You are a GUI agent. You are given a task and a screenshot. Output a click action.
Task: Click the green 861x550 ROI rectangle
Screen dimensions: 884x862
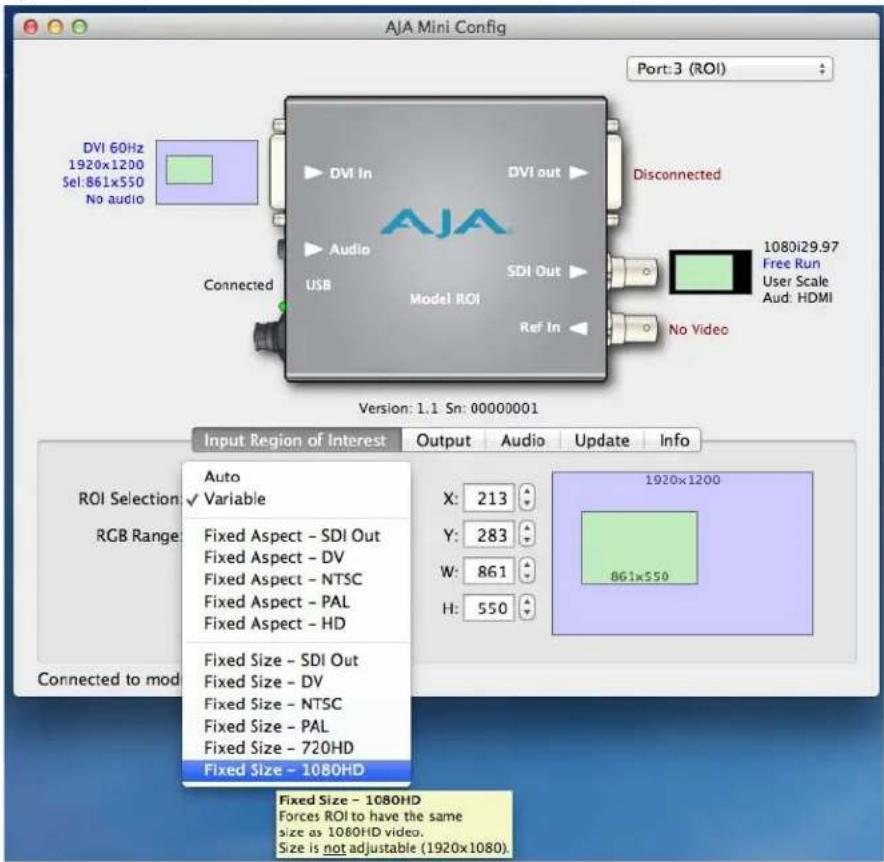coord(639,547)
